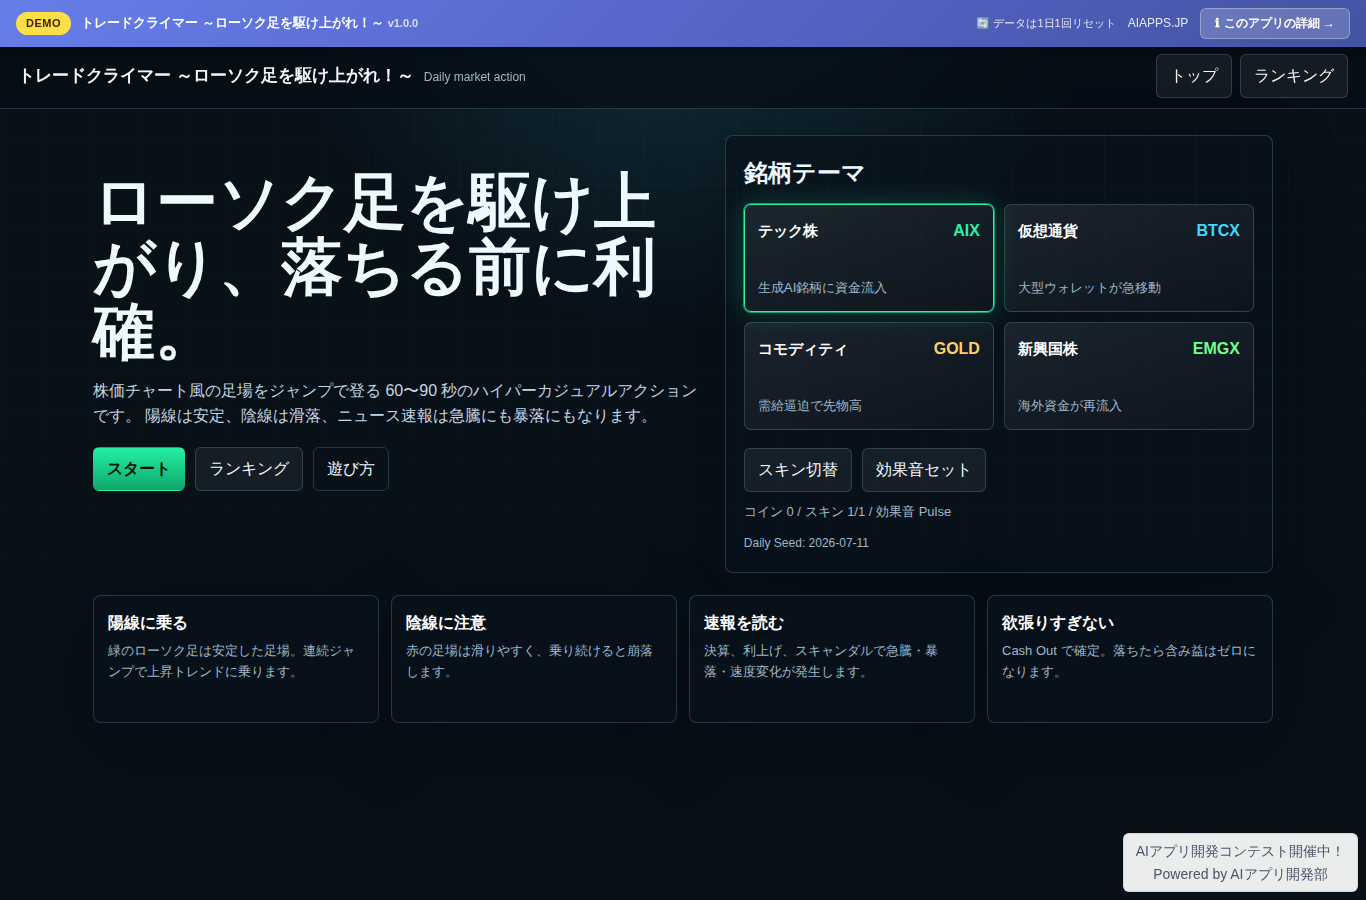Click the AIAPPS.JP link
This screenshot has width=1366, height=900.
1158,23
